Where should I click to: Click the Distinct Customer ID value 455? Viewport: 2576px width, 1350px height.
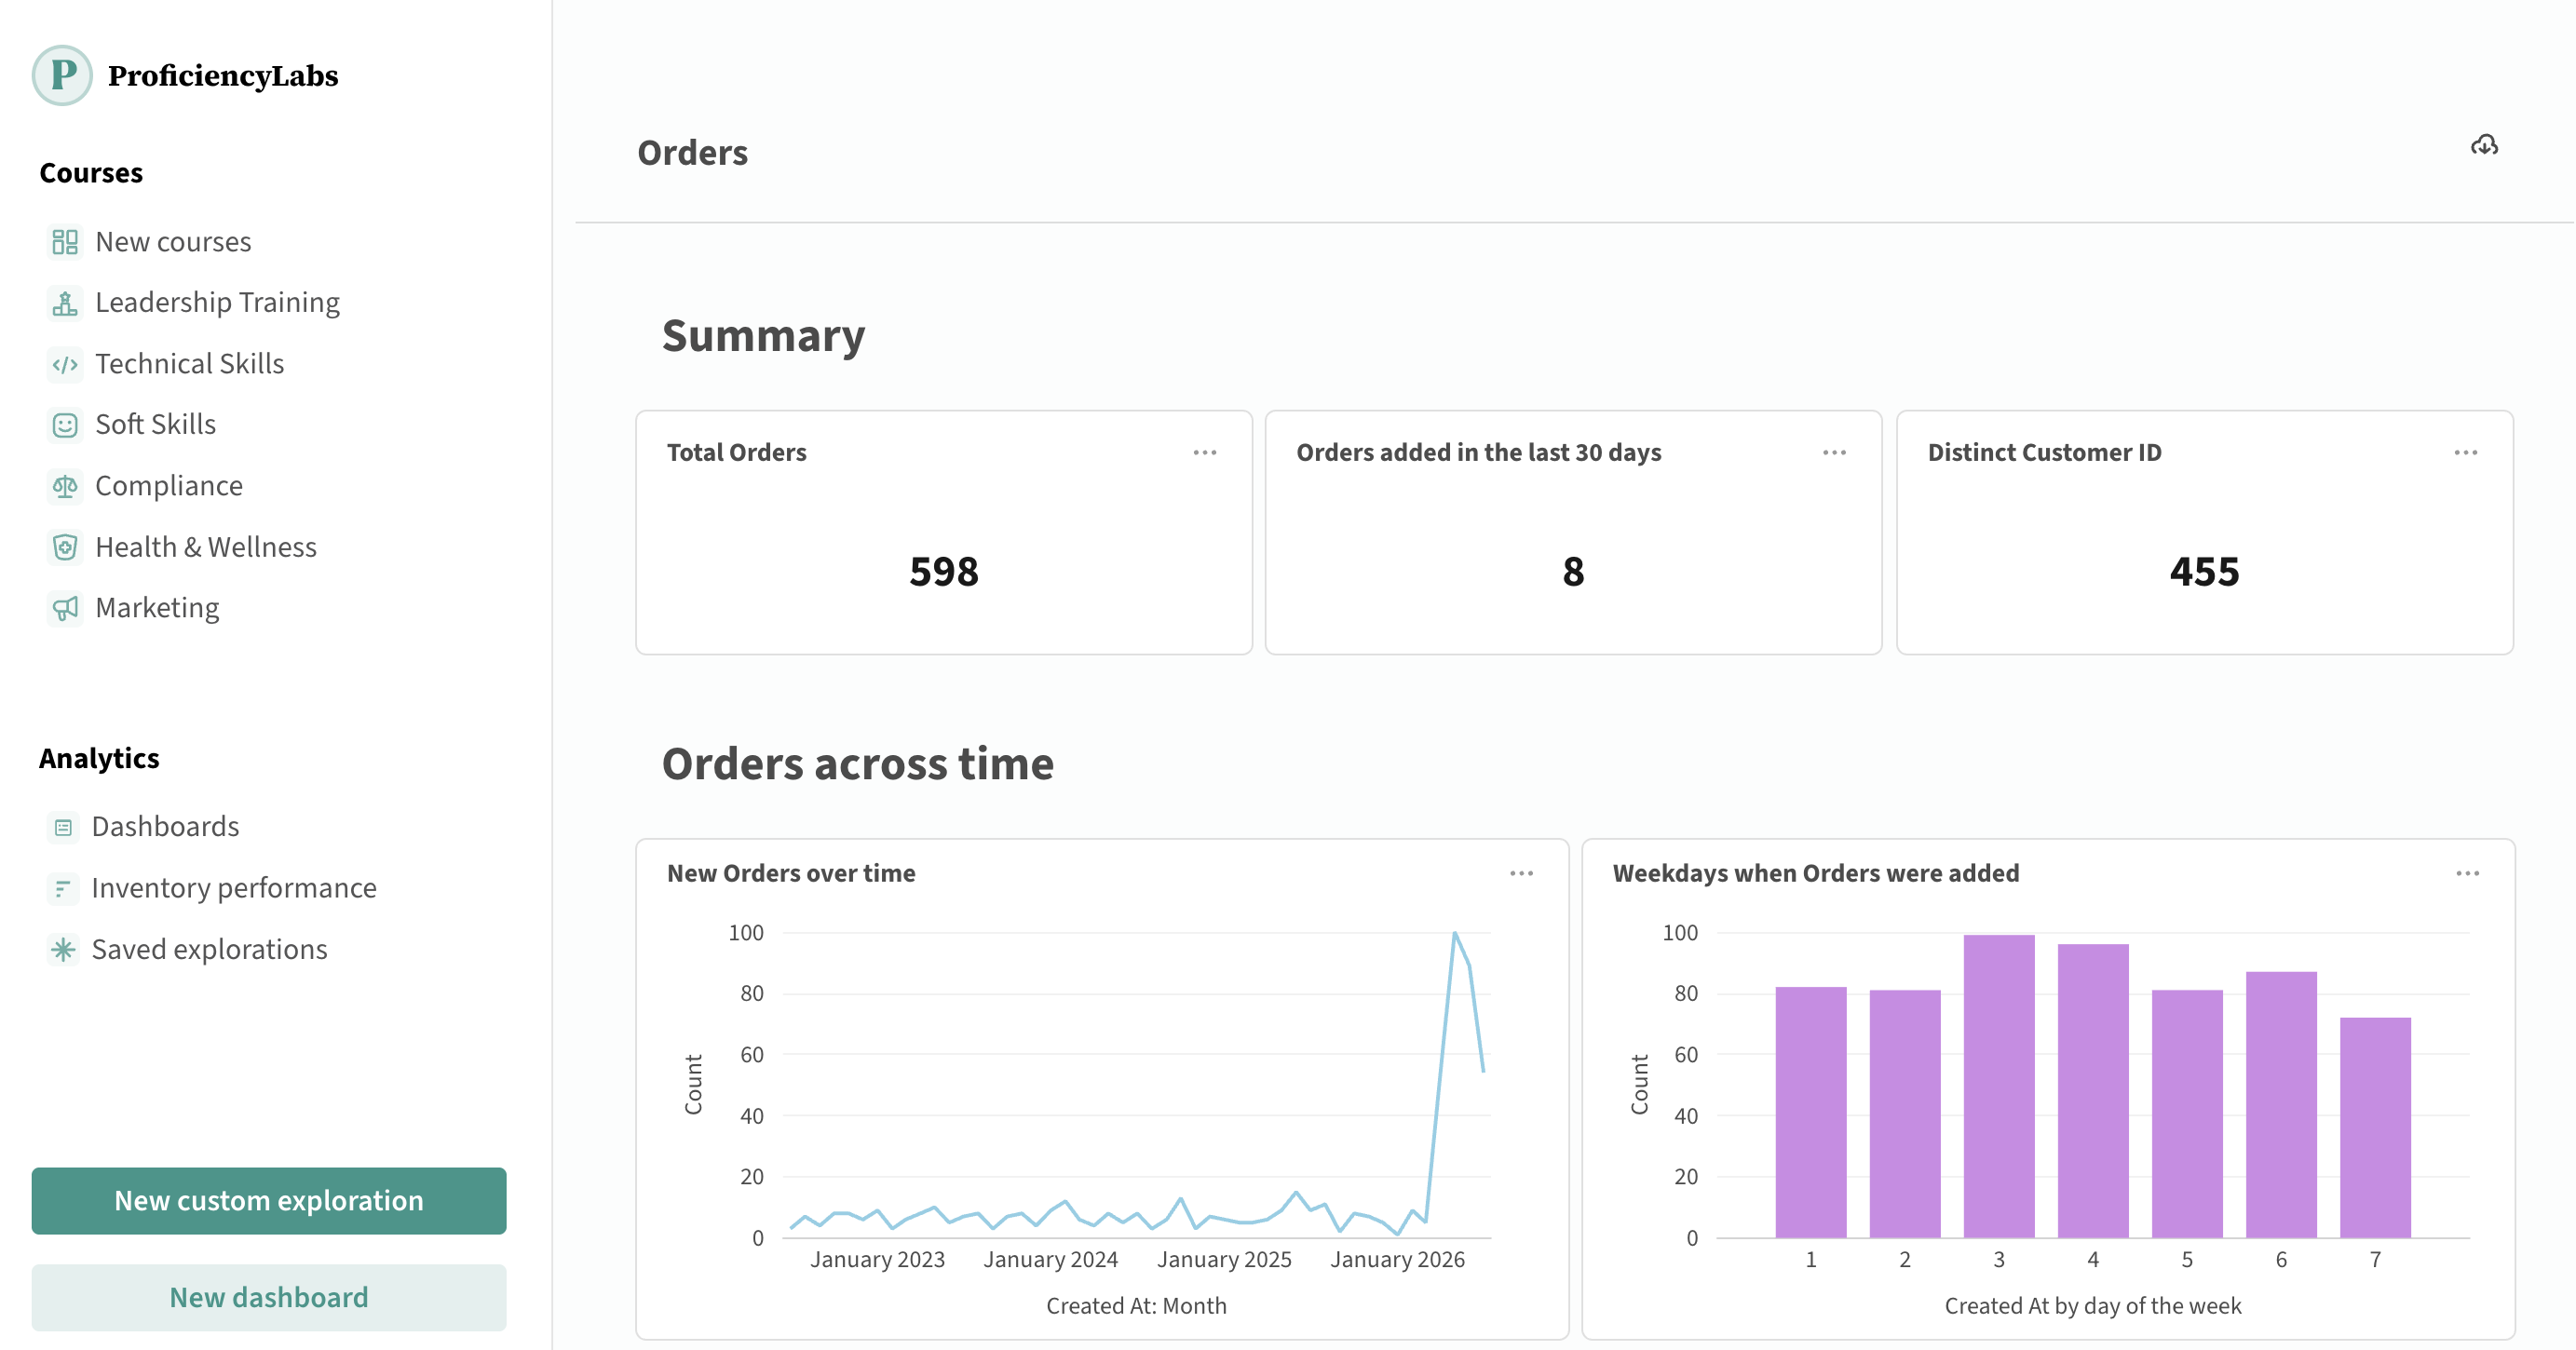[2204, 572]
